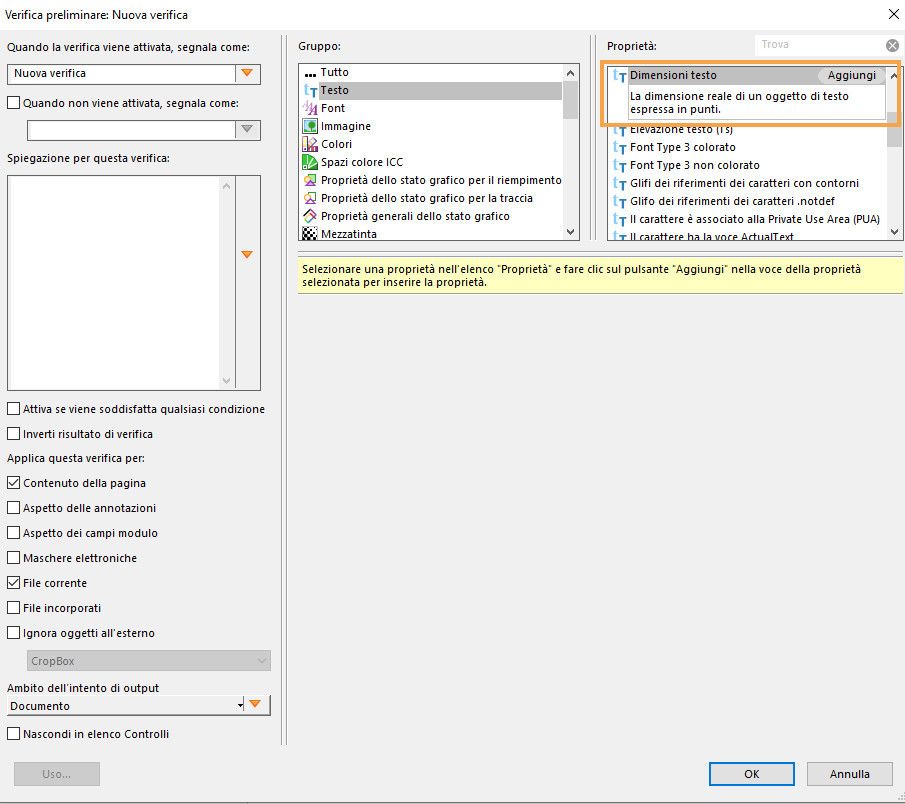Click the riempimento stato grafico icon
This screenshot has width=905, height=804.
[310, 180]
